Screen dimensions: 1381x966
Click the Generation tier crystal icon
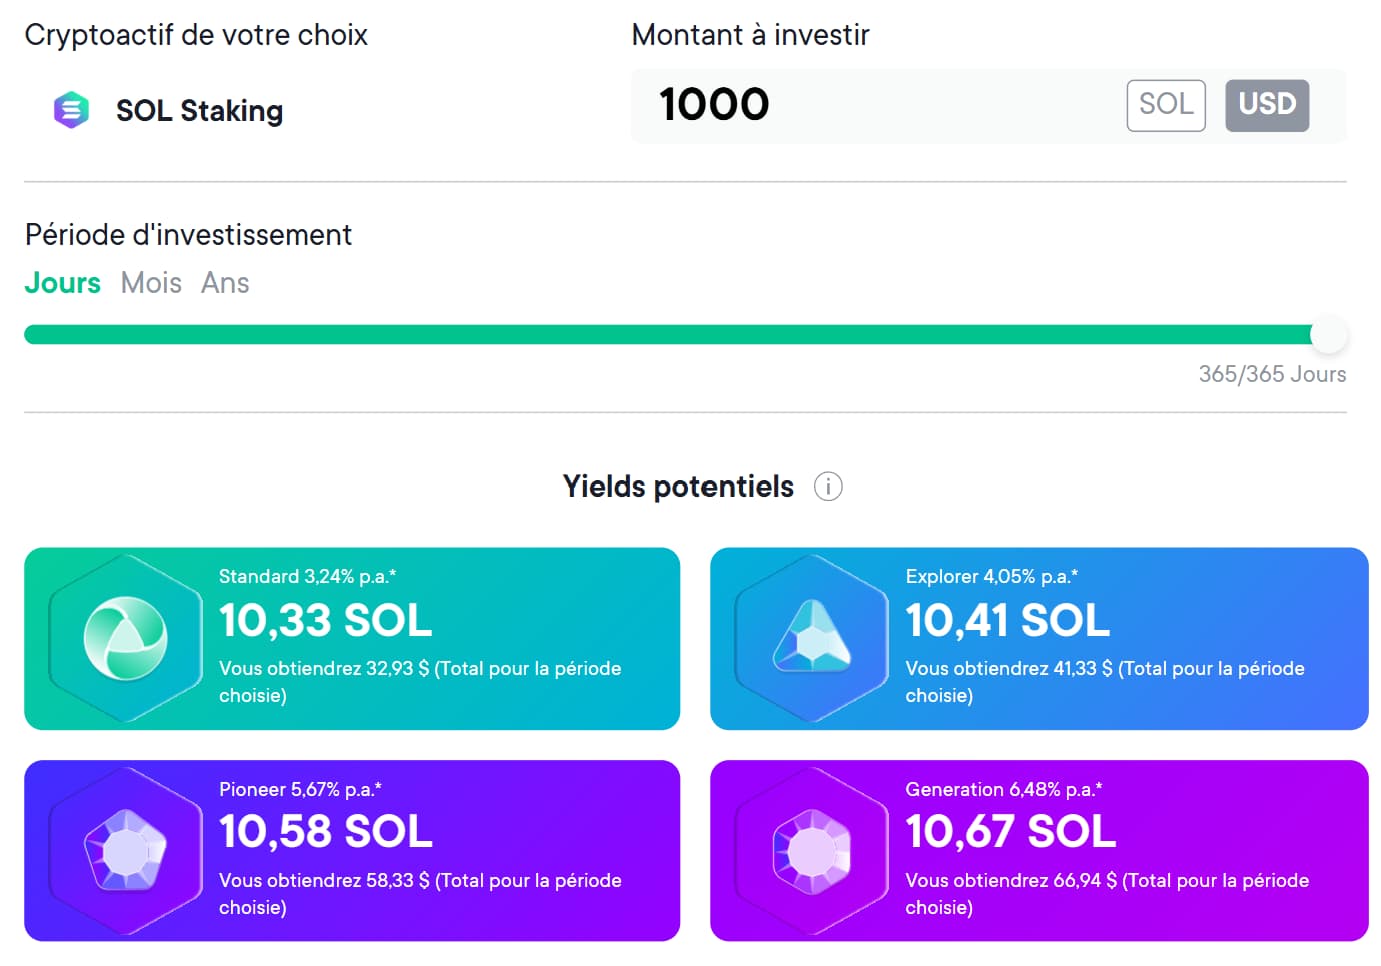(808, 849)
